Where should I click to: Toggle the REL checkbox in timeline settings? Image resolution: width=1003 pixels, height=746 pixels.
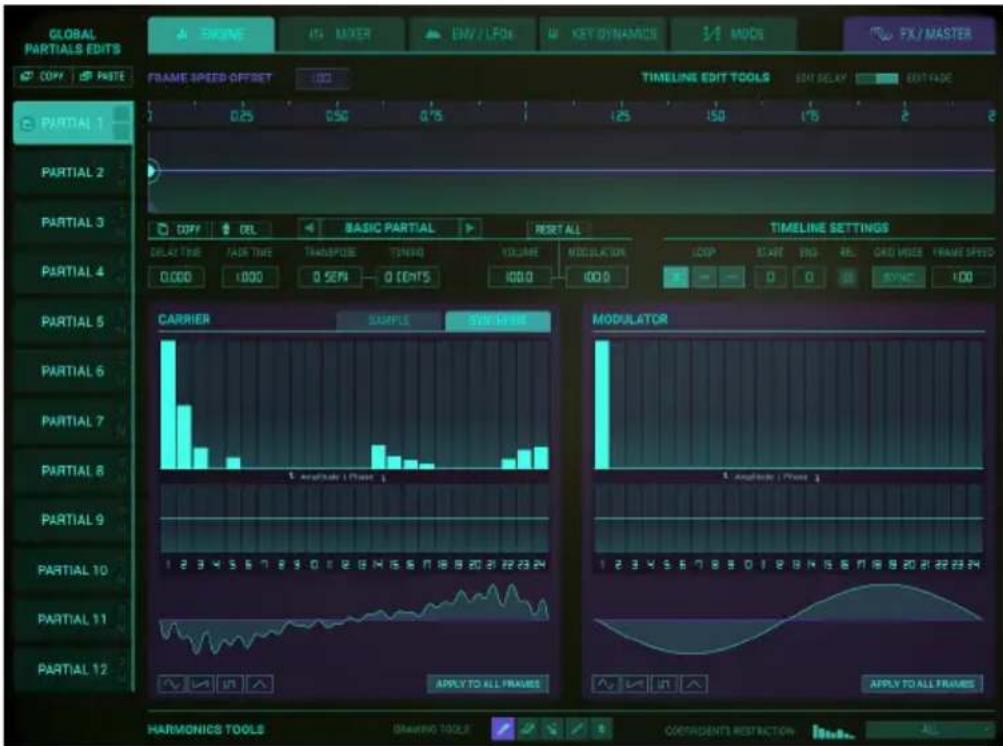click(847, 278)
